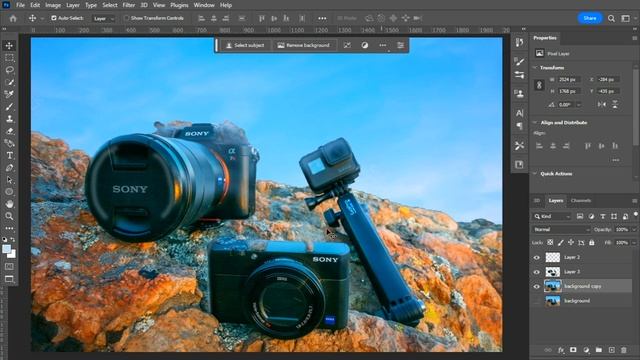Select the Move tool in left toolbar
This screenshot has width=640, height=360.
9,46
